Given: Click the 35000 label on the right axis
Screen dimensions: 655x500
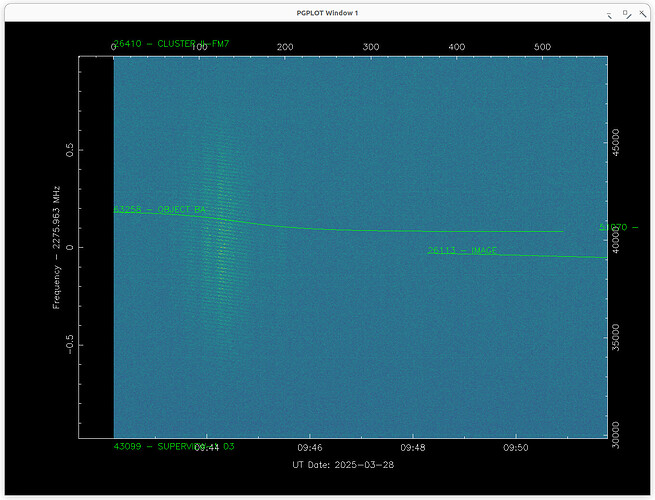Looking at the screenshot, I should coord(615,337).
